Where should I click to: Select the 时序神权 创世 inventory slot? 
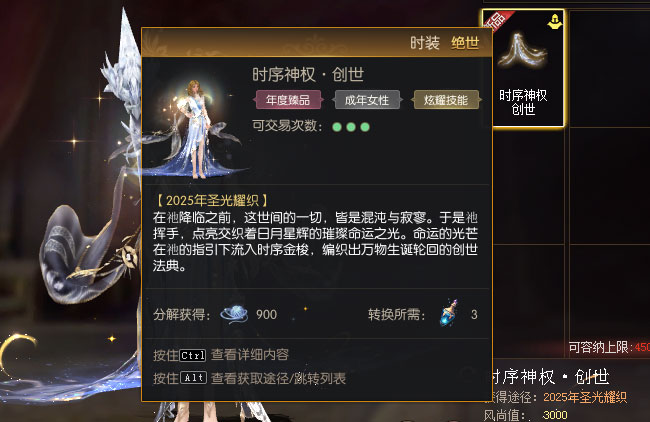[x=523, y=68]
